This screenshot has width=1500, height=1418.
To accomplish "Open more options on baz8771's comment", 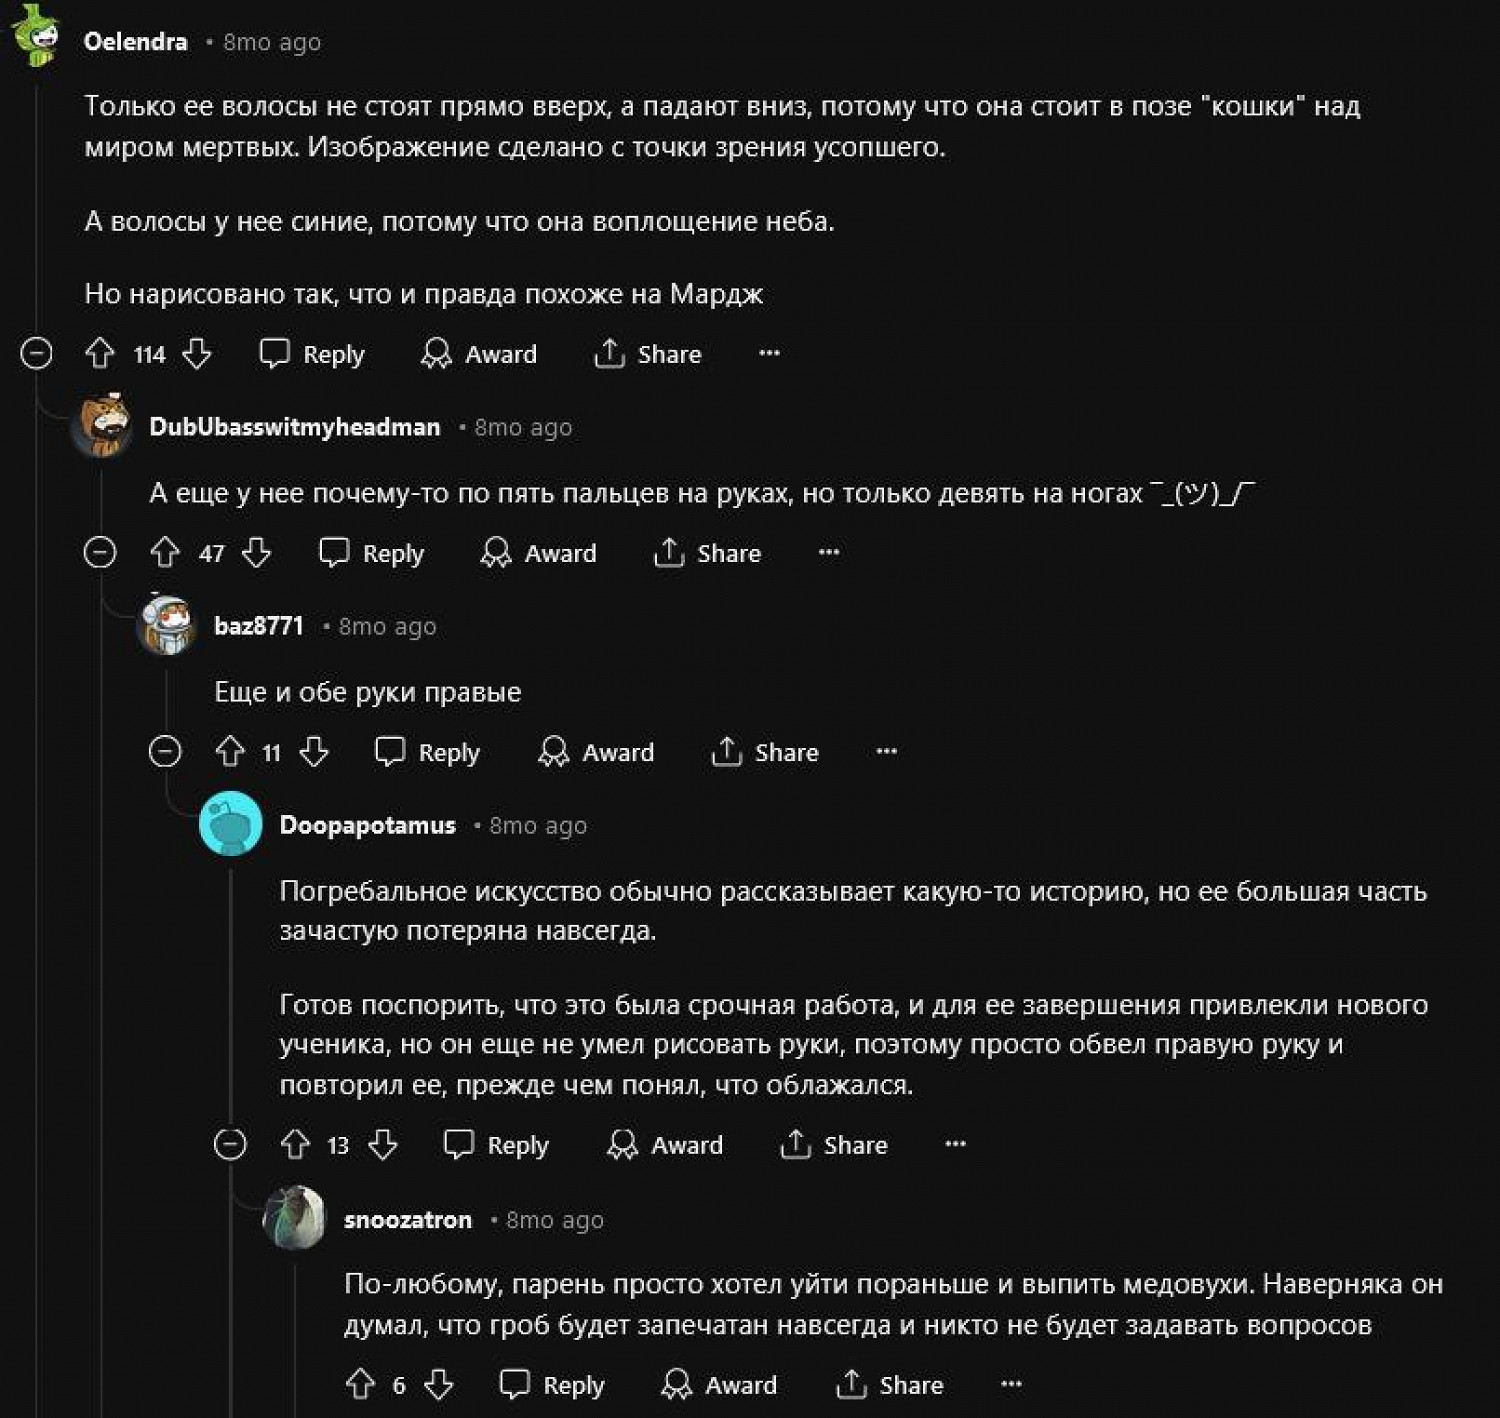I will (x=886, y=751).
